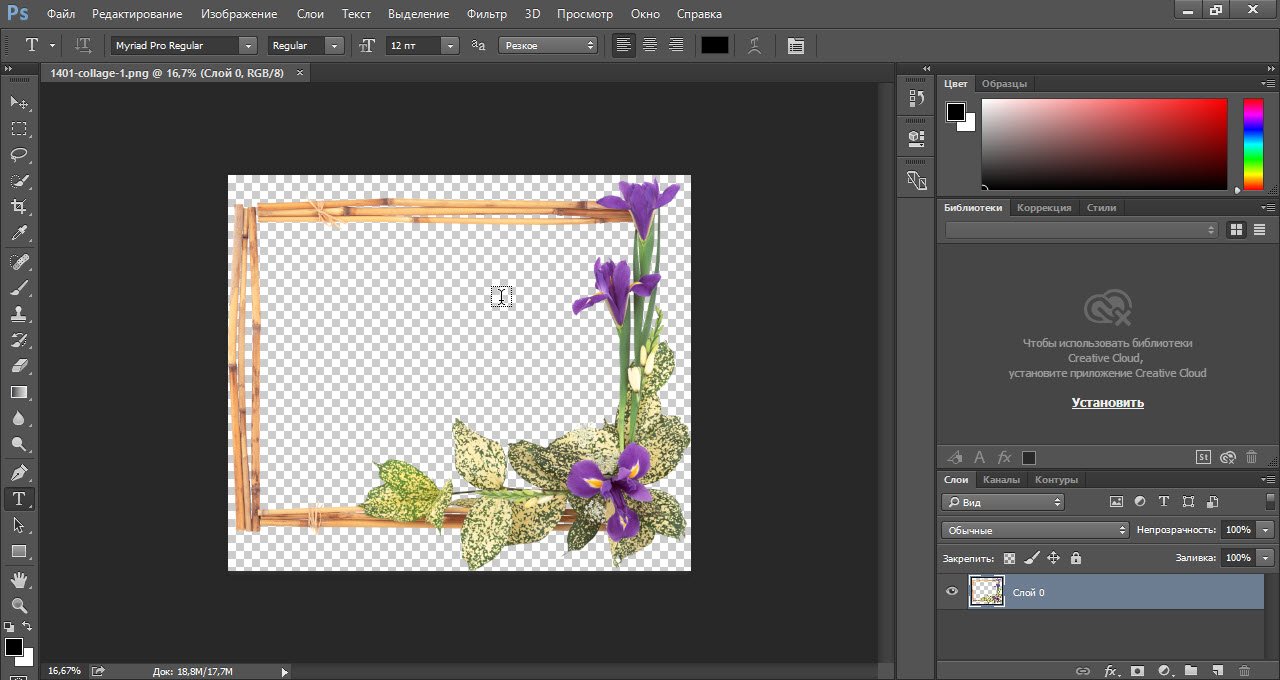Select the Hand tool

19,579
